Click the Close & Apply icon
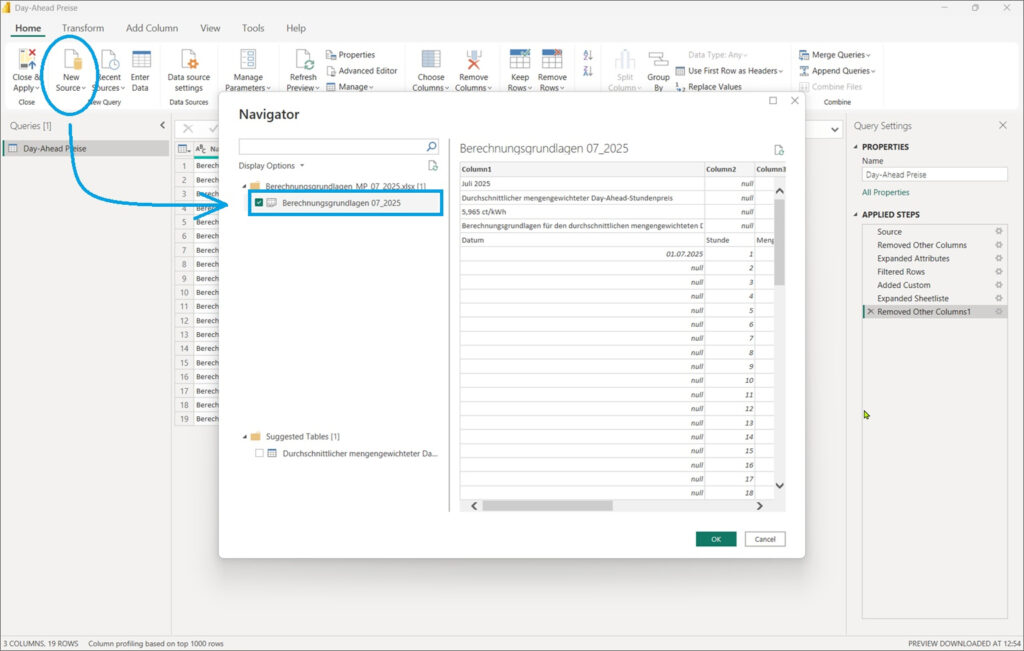Screen dimensions: 1024x651 click(27, 59)
